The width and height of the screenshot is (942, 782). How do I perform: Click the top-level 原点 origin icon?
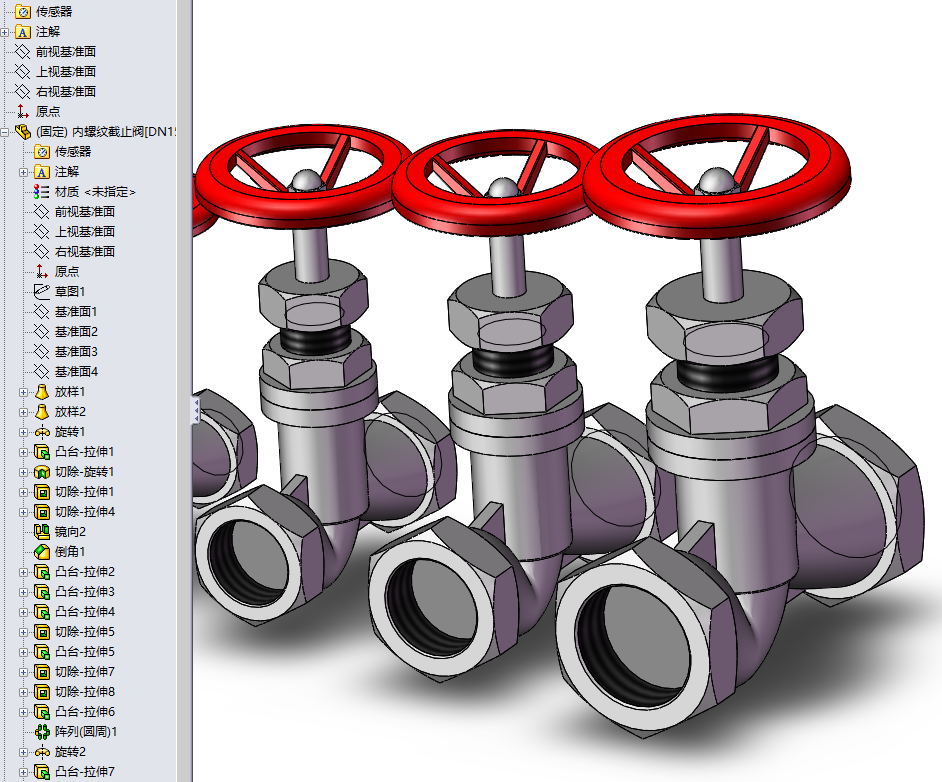pyautogui.click(x=23, y=111)
